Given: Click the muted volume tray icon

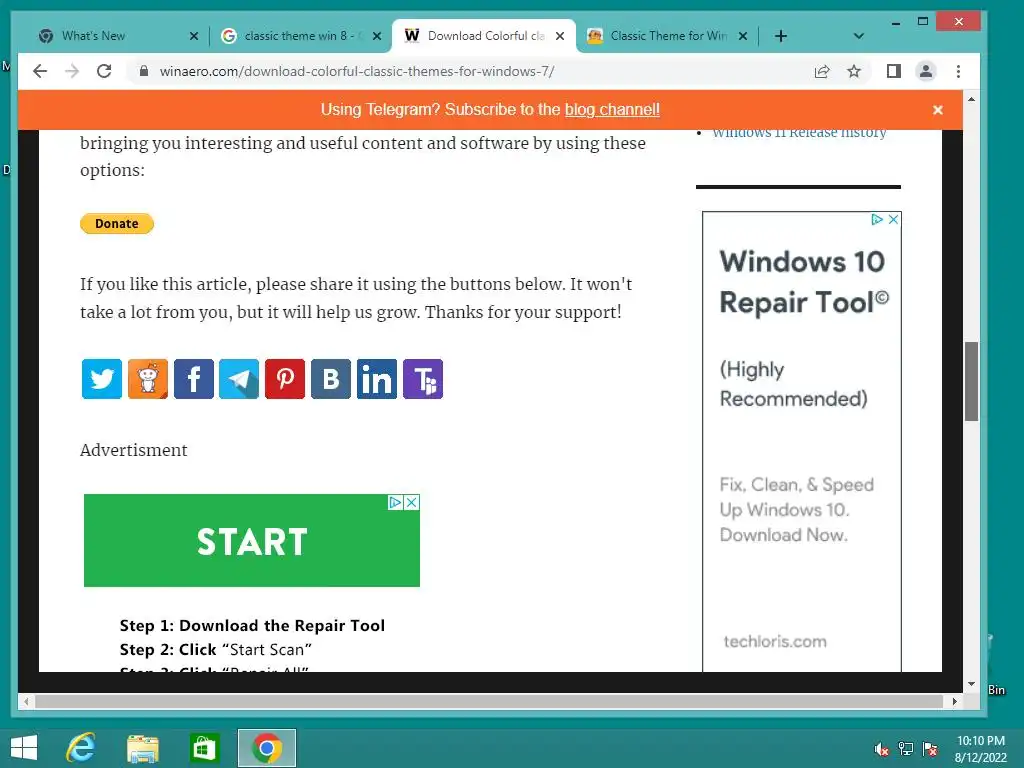Looking at the screenshot, I should 881,749.
